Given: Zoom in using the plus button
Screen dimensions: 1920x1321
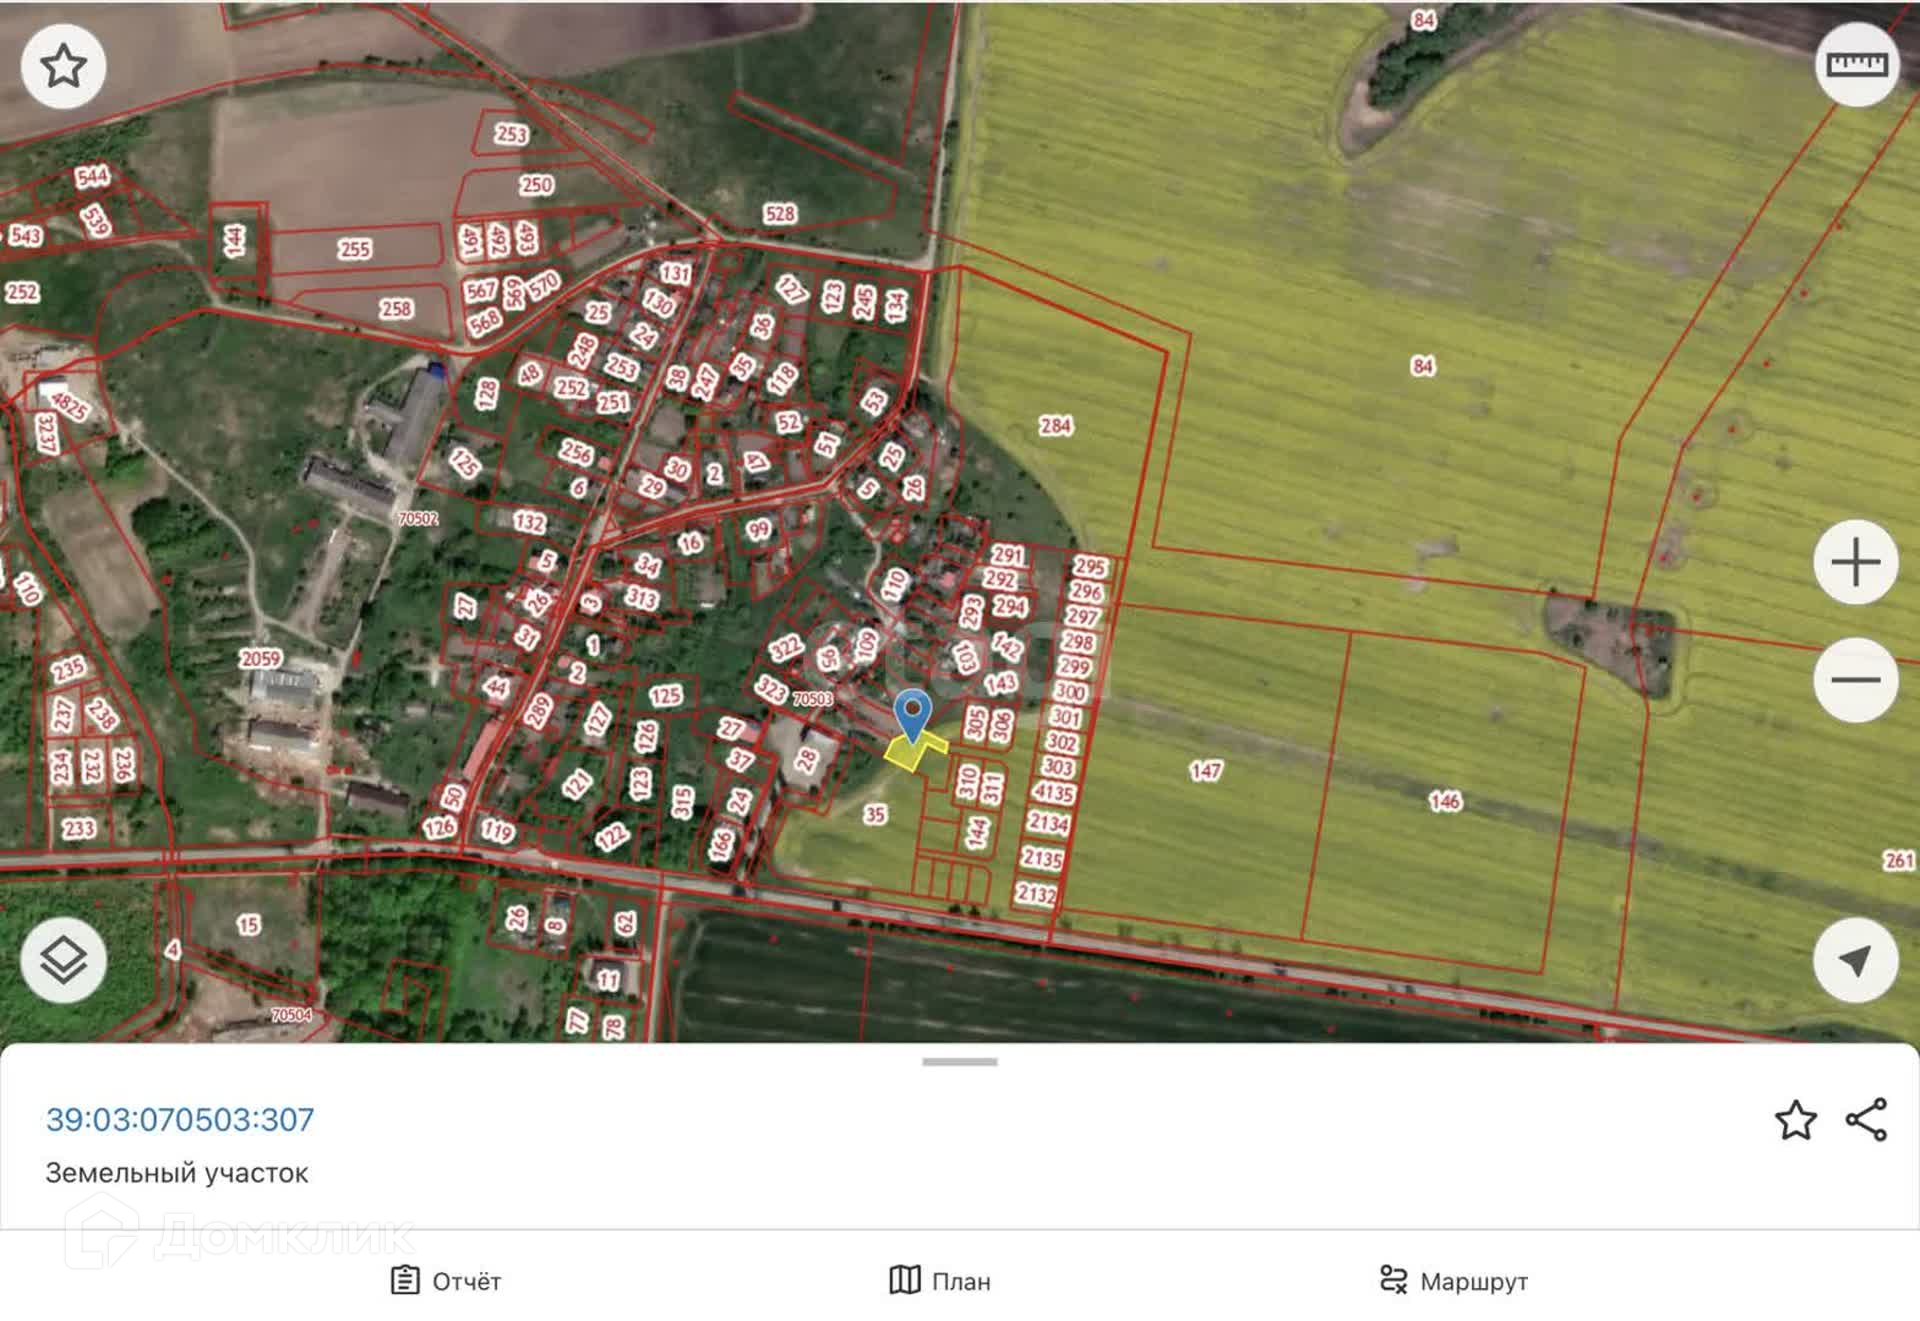Looking at the screenshot, I should (x=1855, y=562).
